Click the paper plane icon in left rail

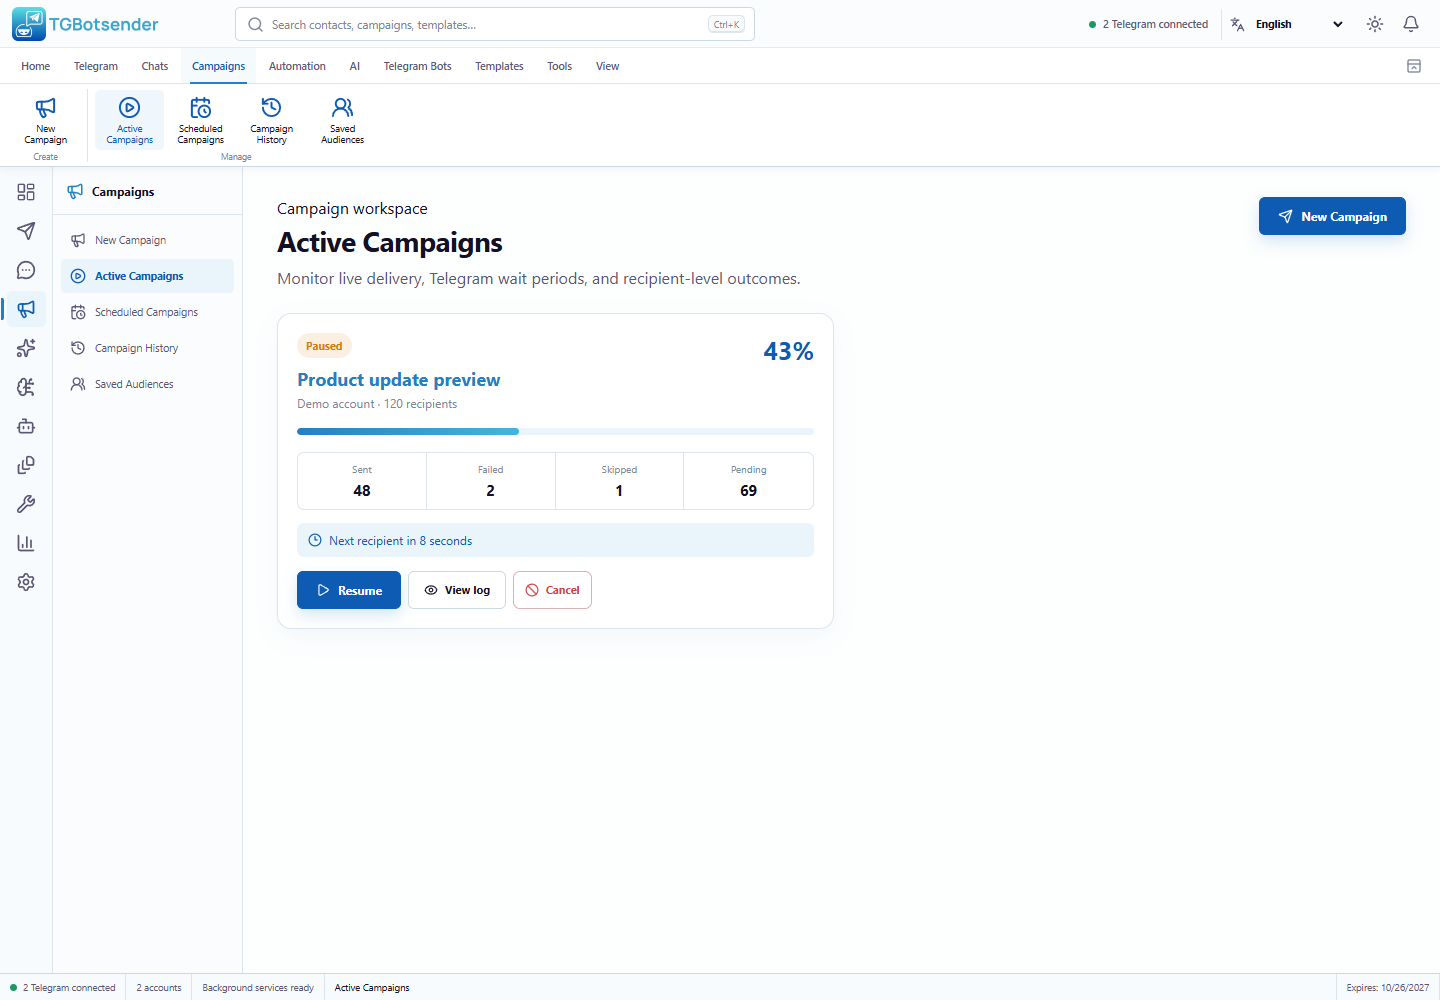pos(26,231)
